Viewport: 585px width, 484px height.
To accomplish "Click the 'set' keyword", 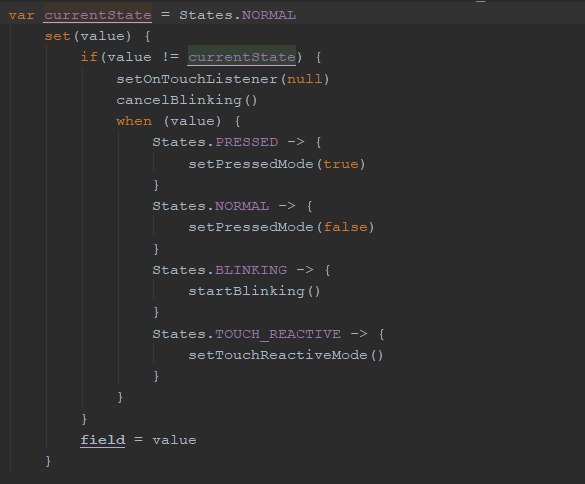I will [x=57, y=36].
